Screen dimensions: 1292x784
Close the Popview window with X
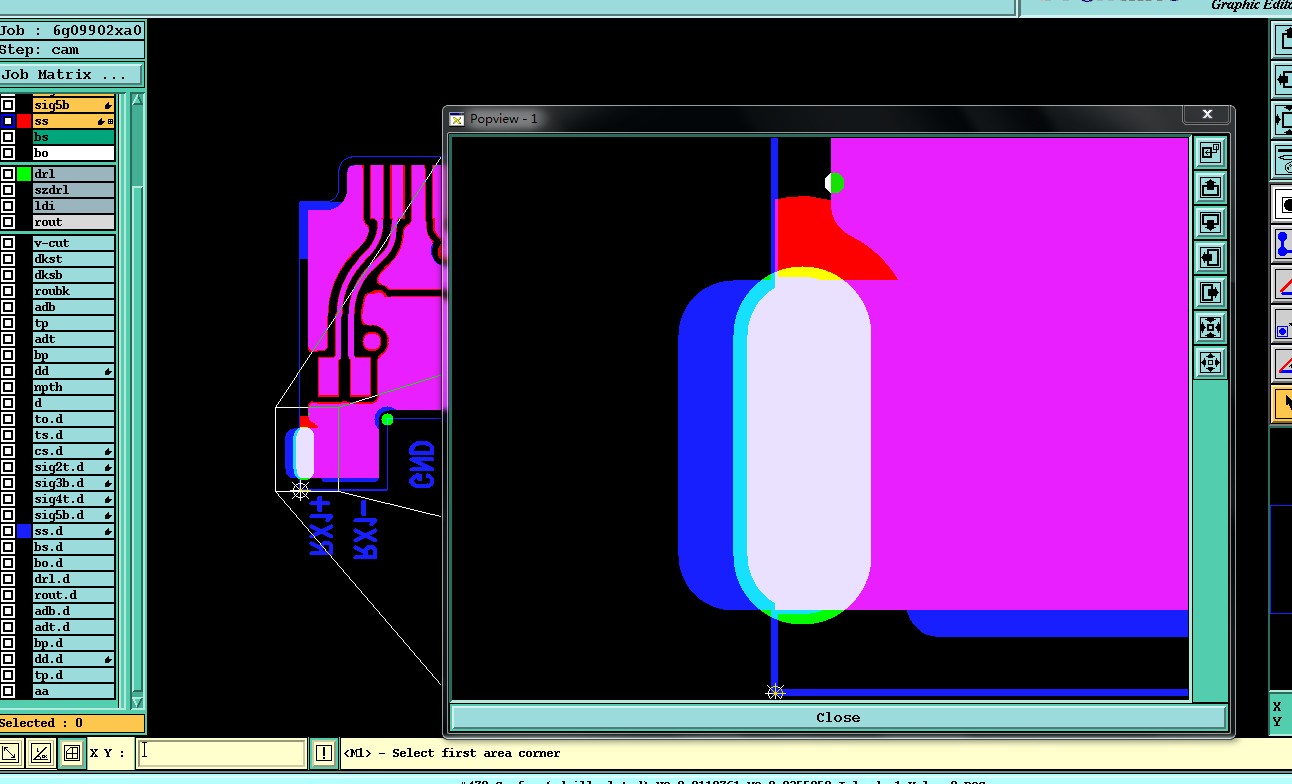pos(1207,115)
